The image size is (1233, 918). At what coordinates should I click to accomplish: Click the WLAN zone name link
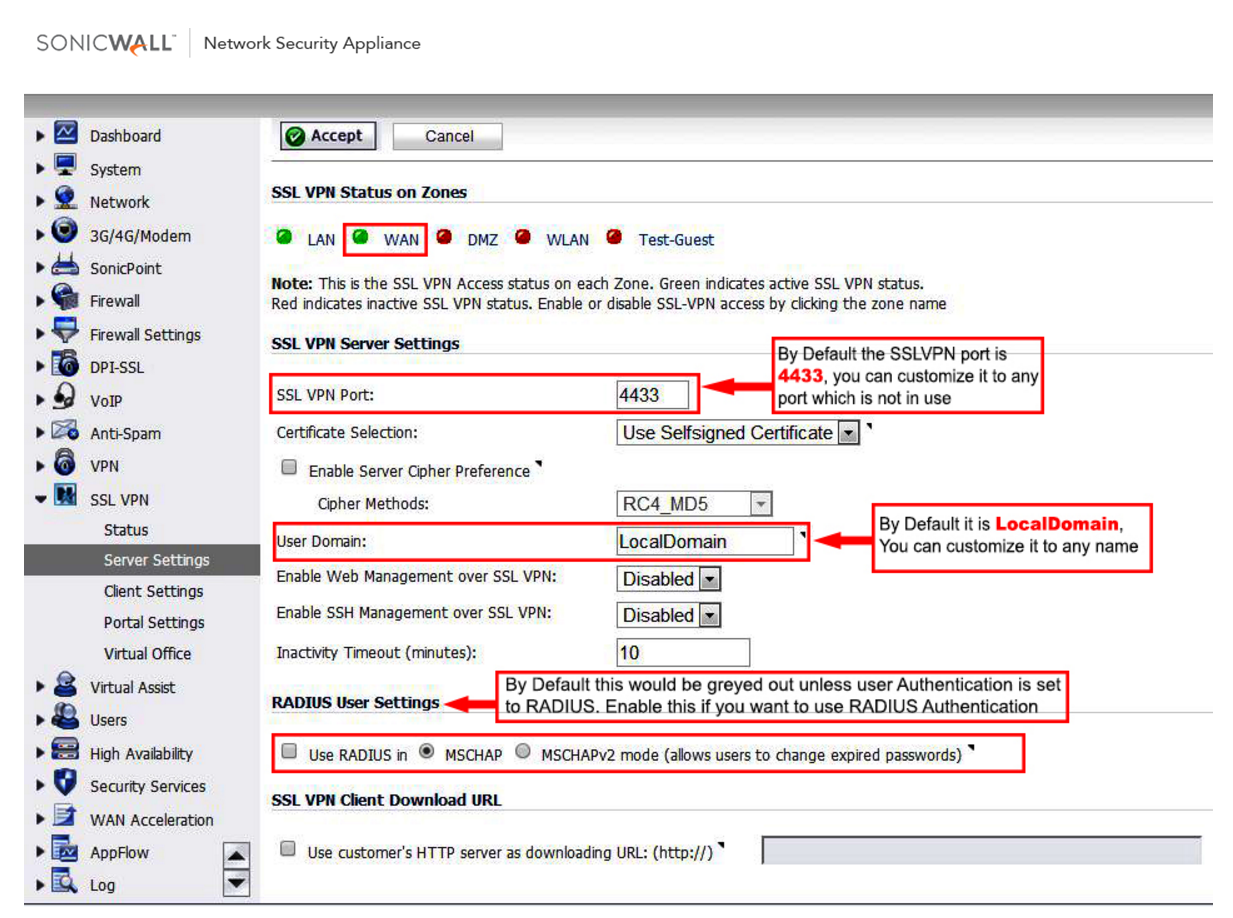(x=567, y=240)
